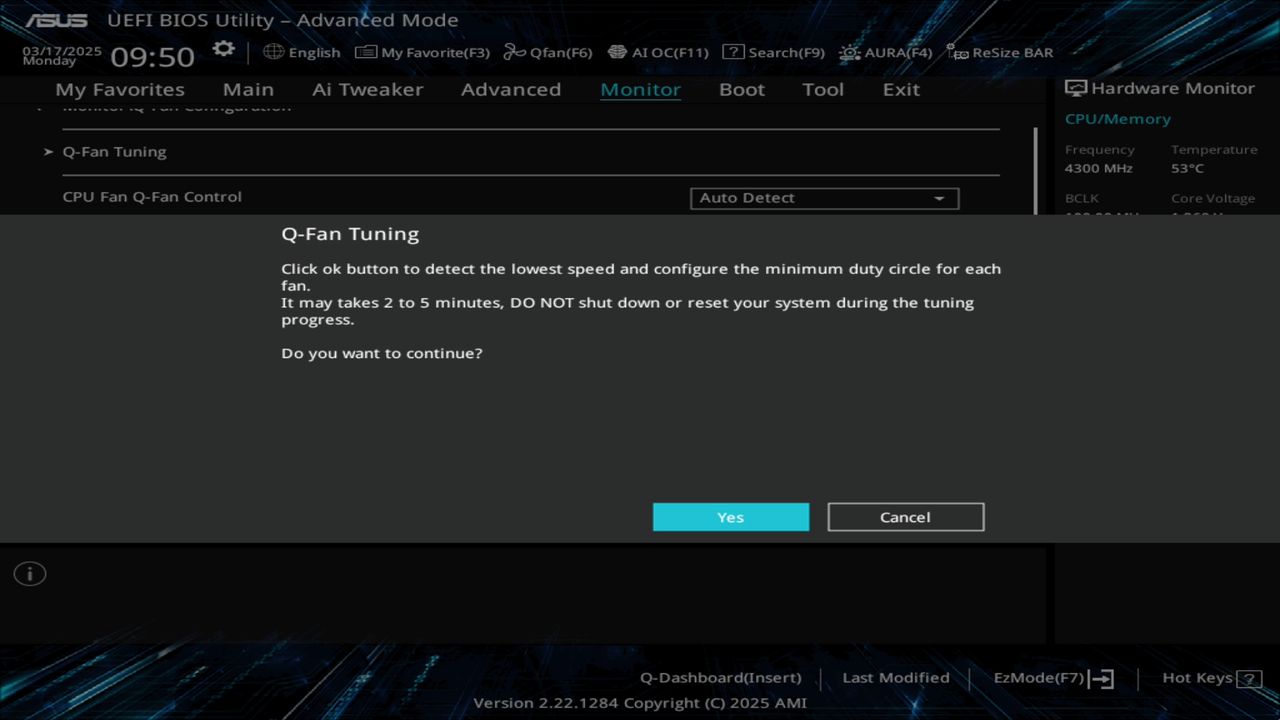Click the 09:50 clock display

(x=152, y=56)
